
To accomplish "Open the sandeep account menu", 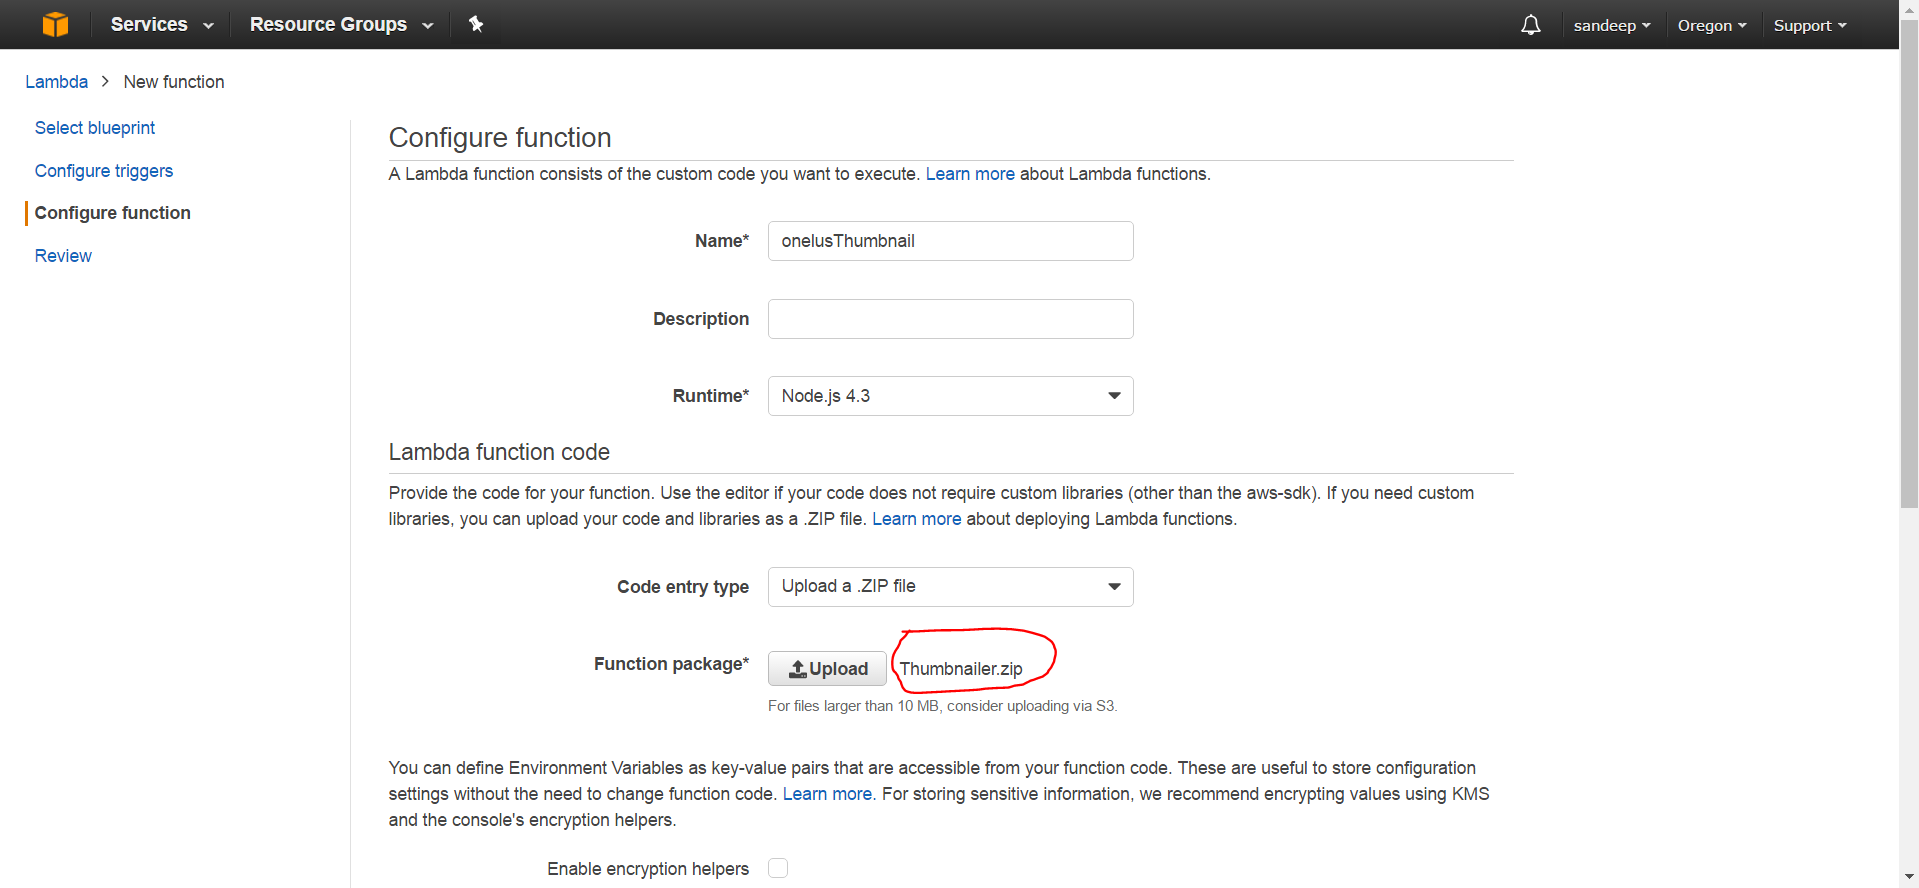I will [x=1611, y=25].
